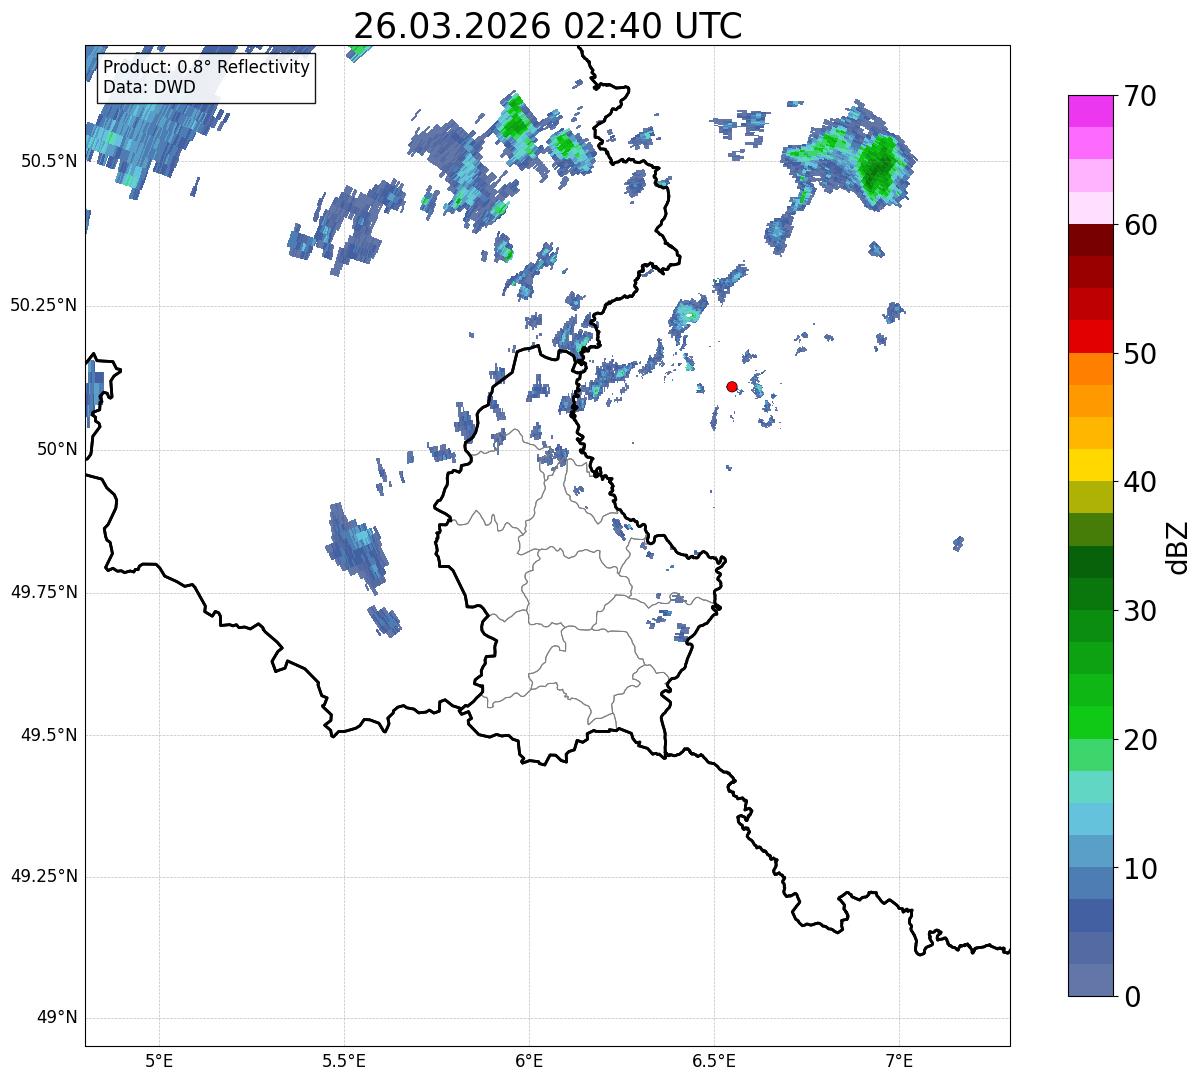The width and height of the screenshot is (1202, 1081).
Task: Click the latitude label 49.5°N
Action: 49,735
